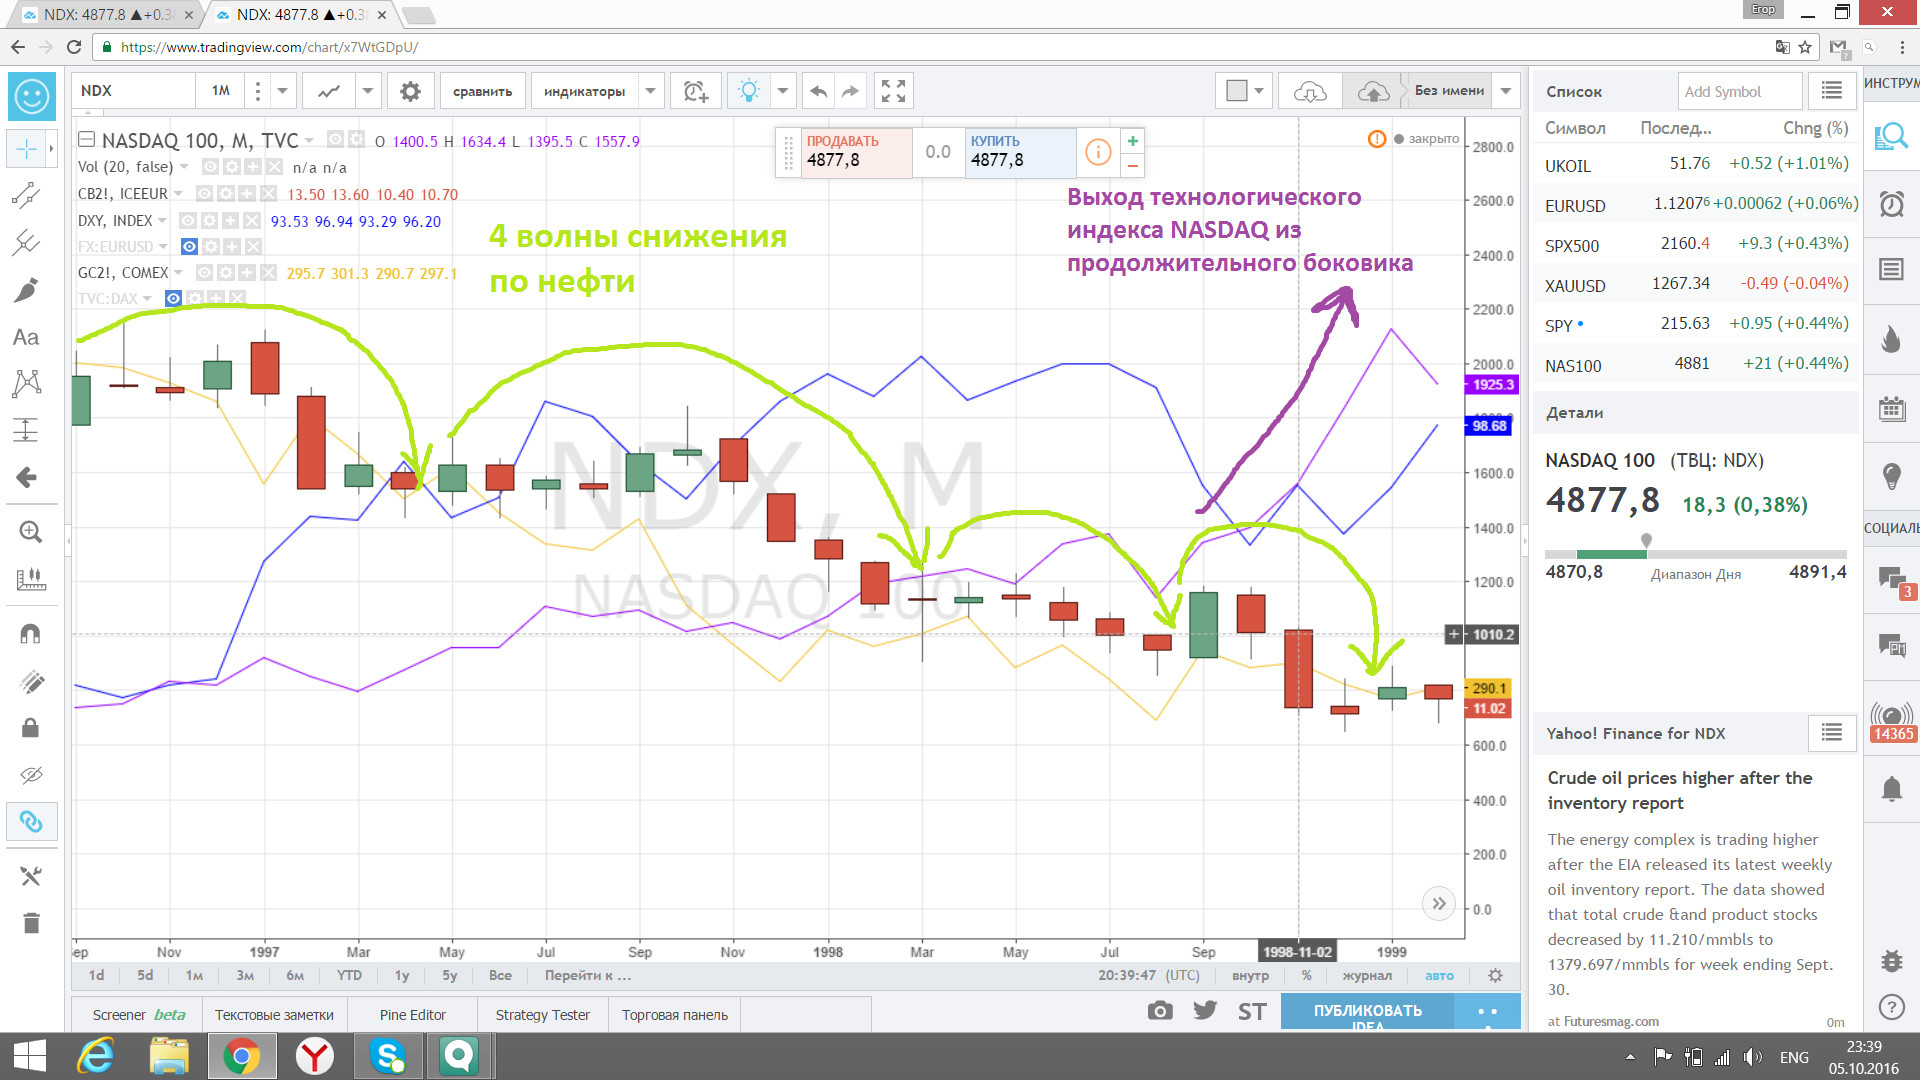1920x1080 pixels.
Task: Select the 1y time range
Action: tap(402, 976)
